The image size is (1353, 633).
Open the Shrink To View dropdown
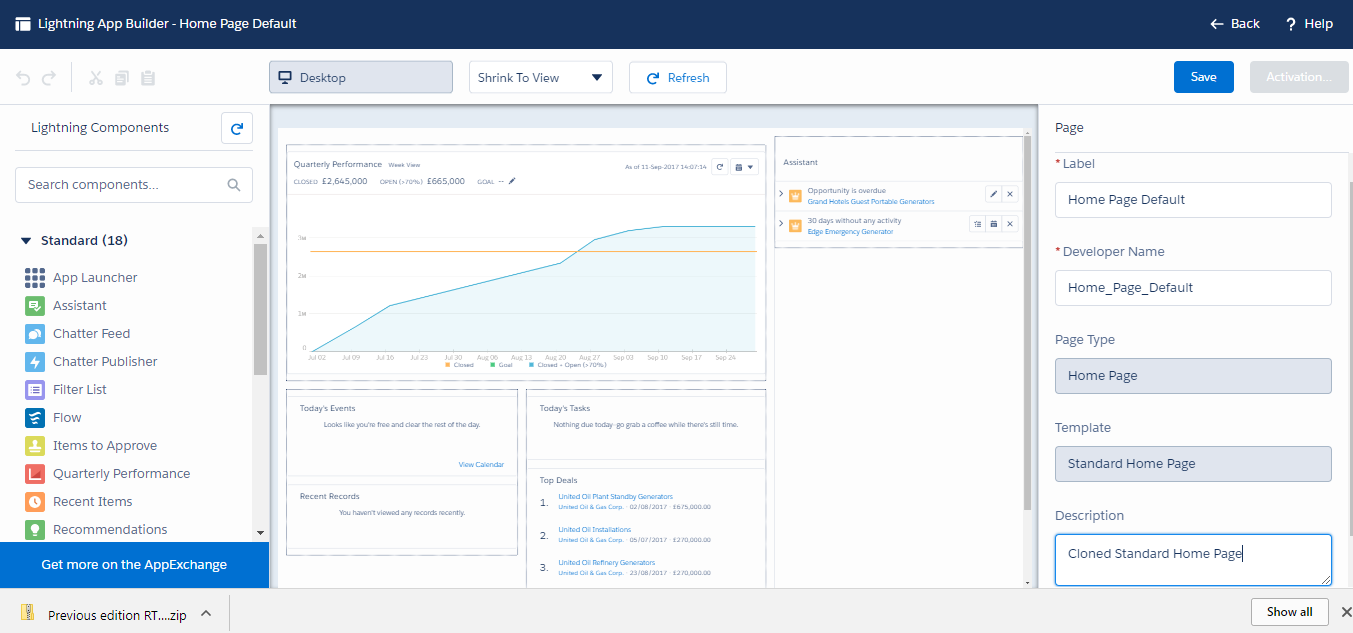540,77
